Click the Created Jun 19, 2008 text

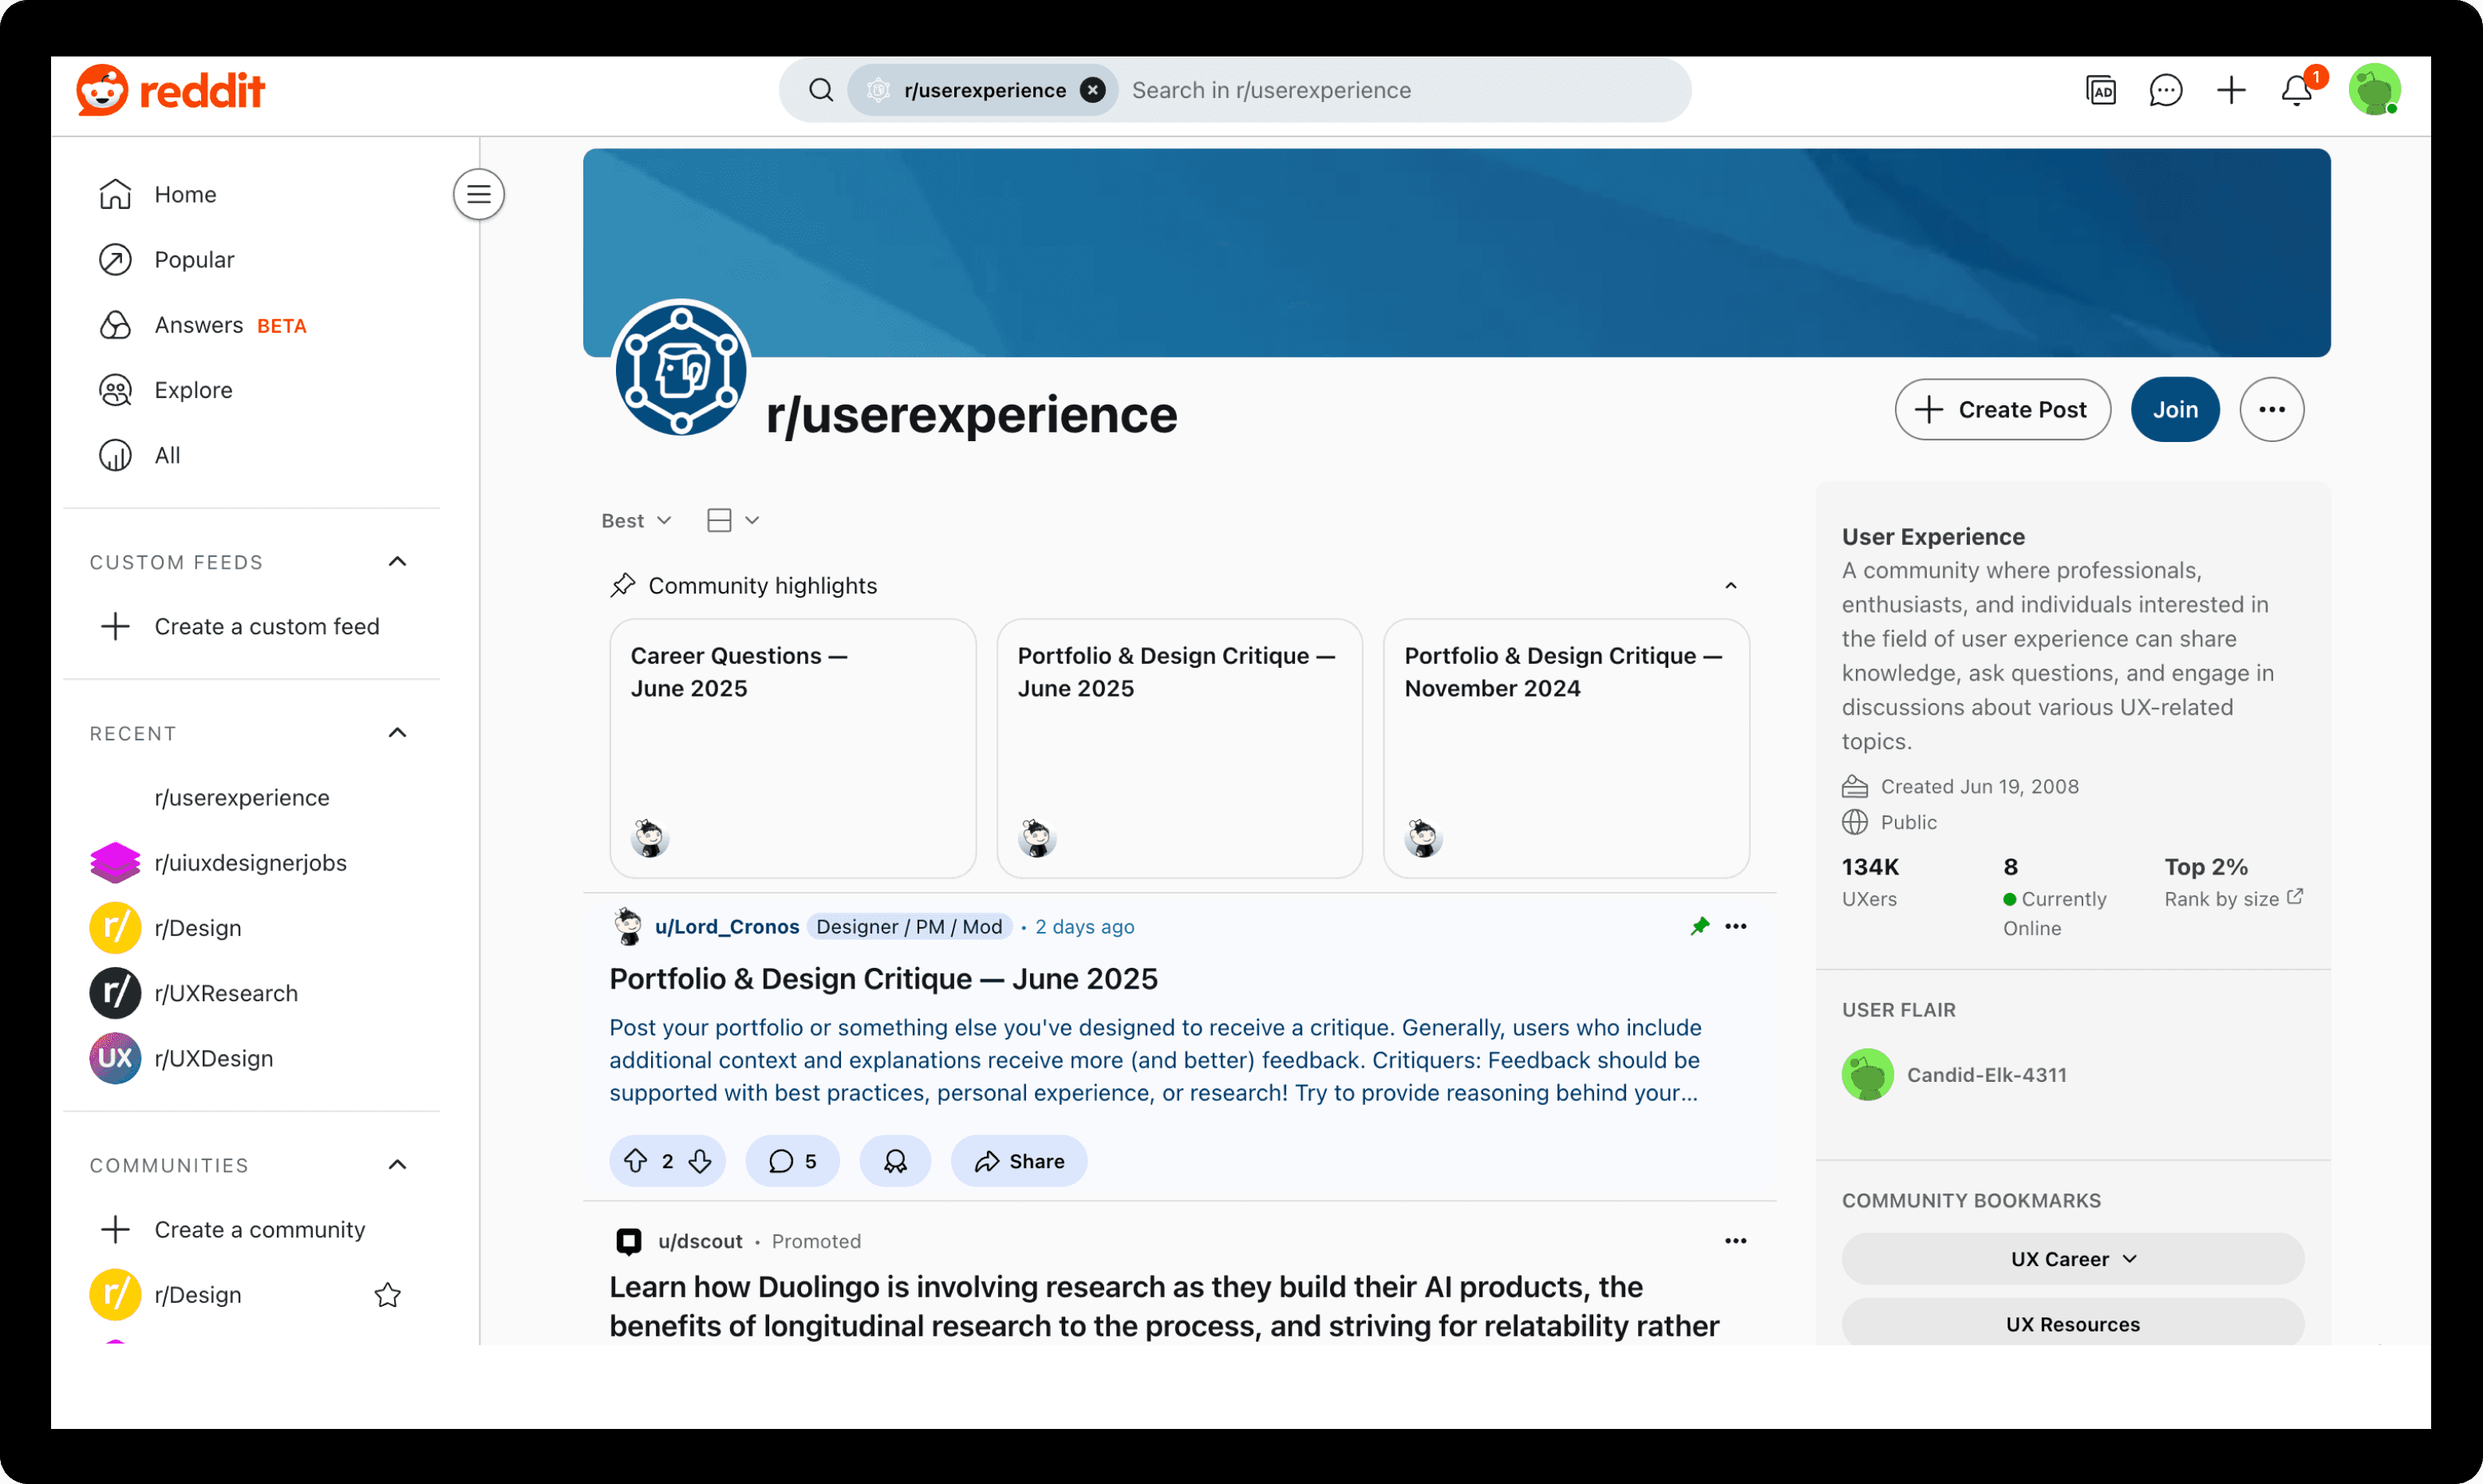click(x=1980, y=787)
